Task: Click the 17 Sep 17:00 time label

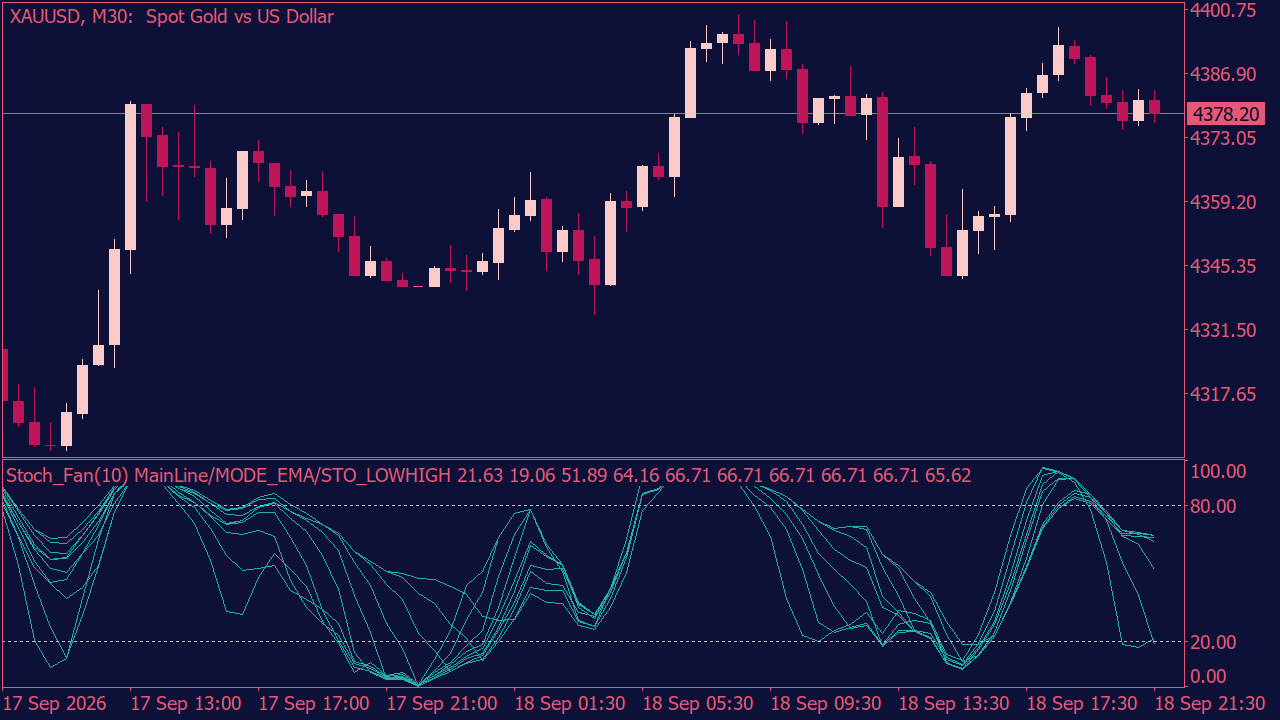Action: click(314, 703)
